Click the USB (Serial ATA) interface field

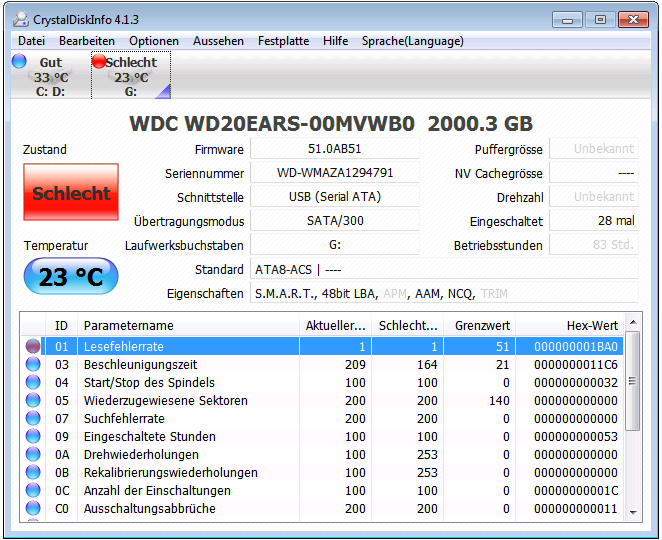click(335, 197)
